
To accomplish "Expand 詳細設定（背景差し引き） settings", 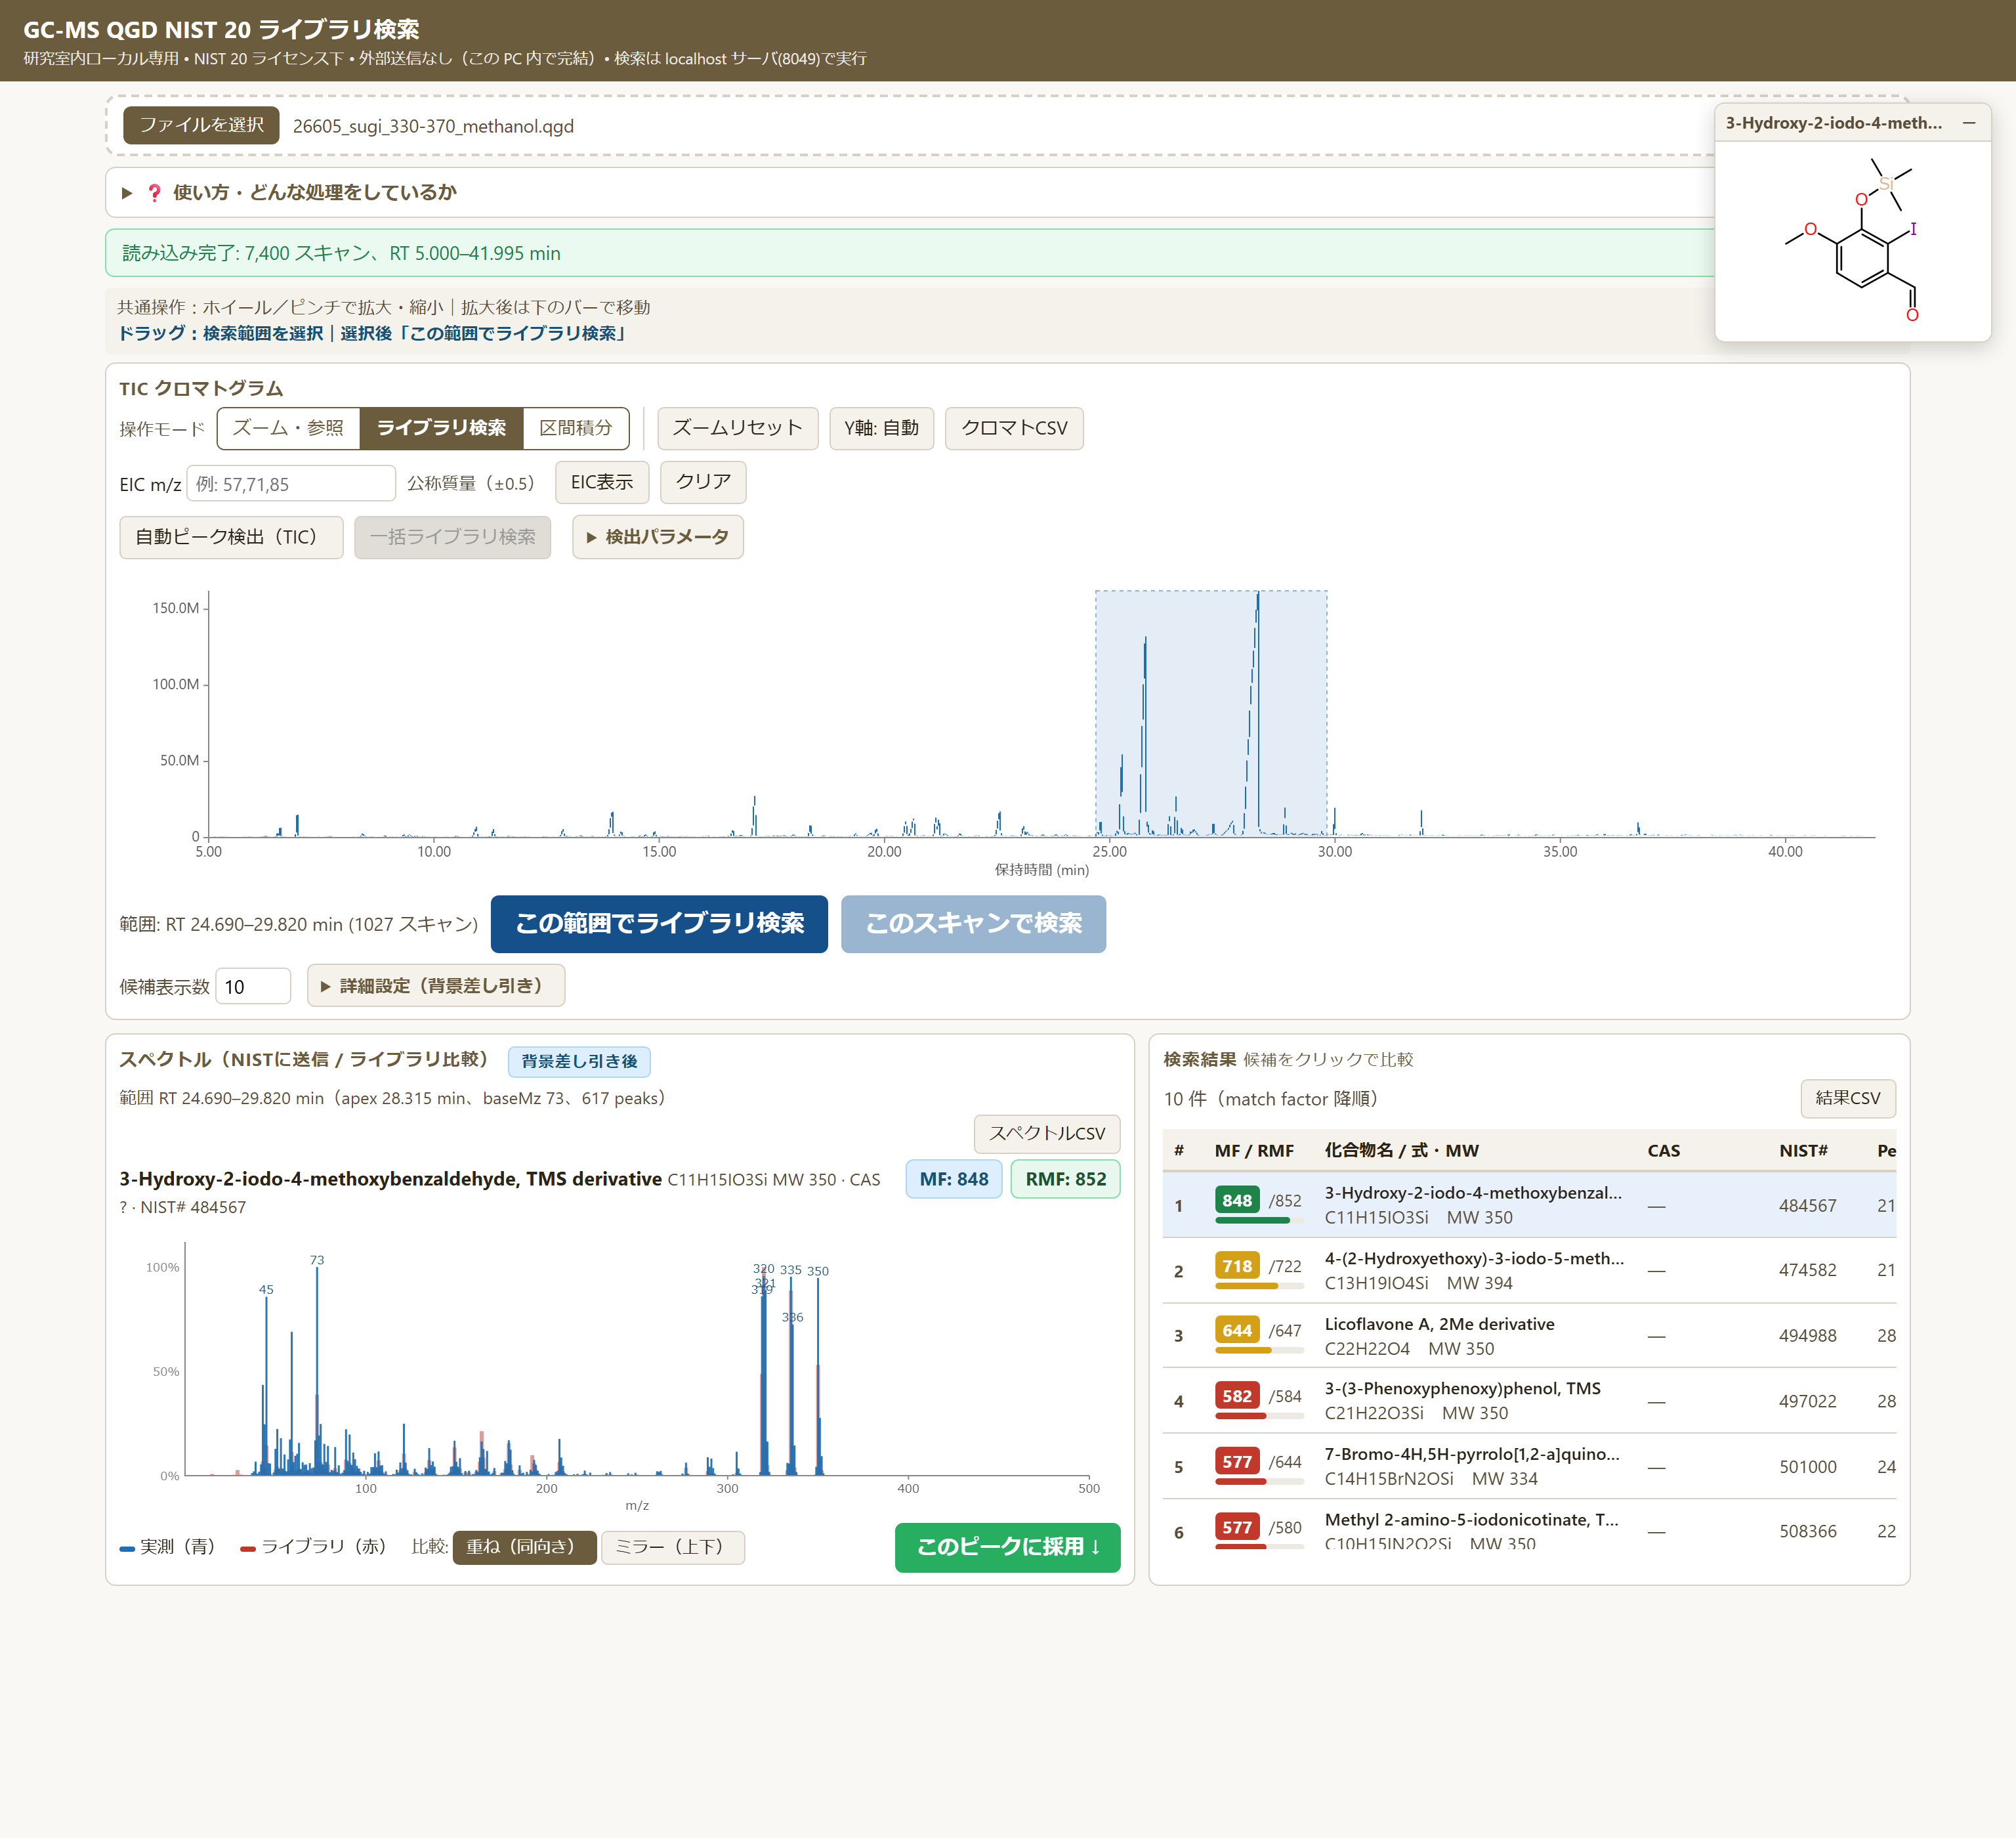I will tap(435, 986).
